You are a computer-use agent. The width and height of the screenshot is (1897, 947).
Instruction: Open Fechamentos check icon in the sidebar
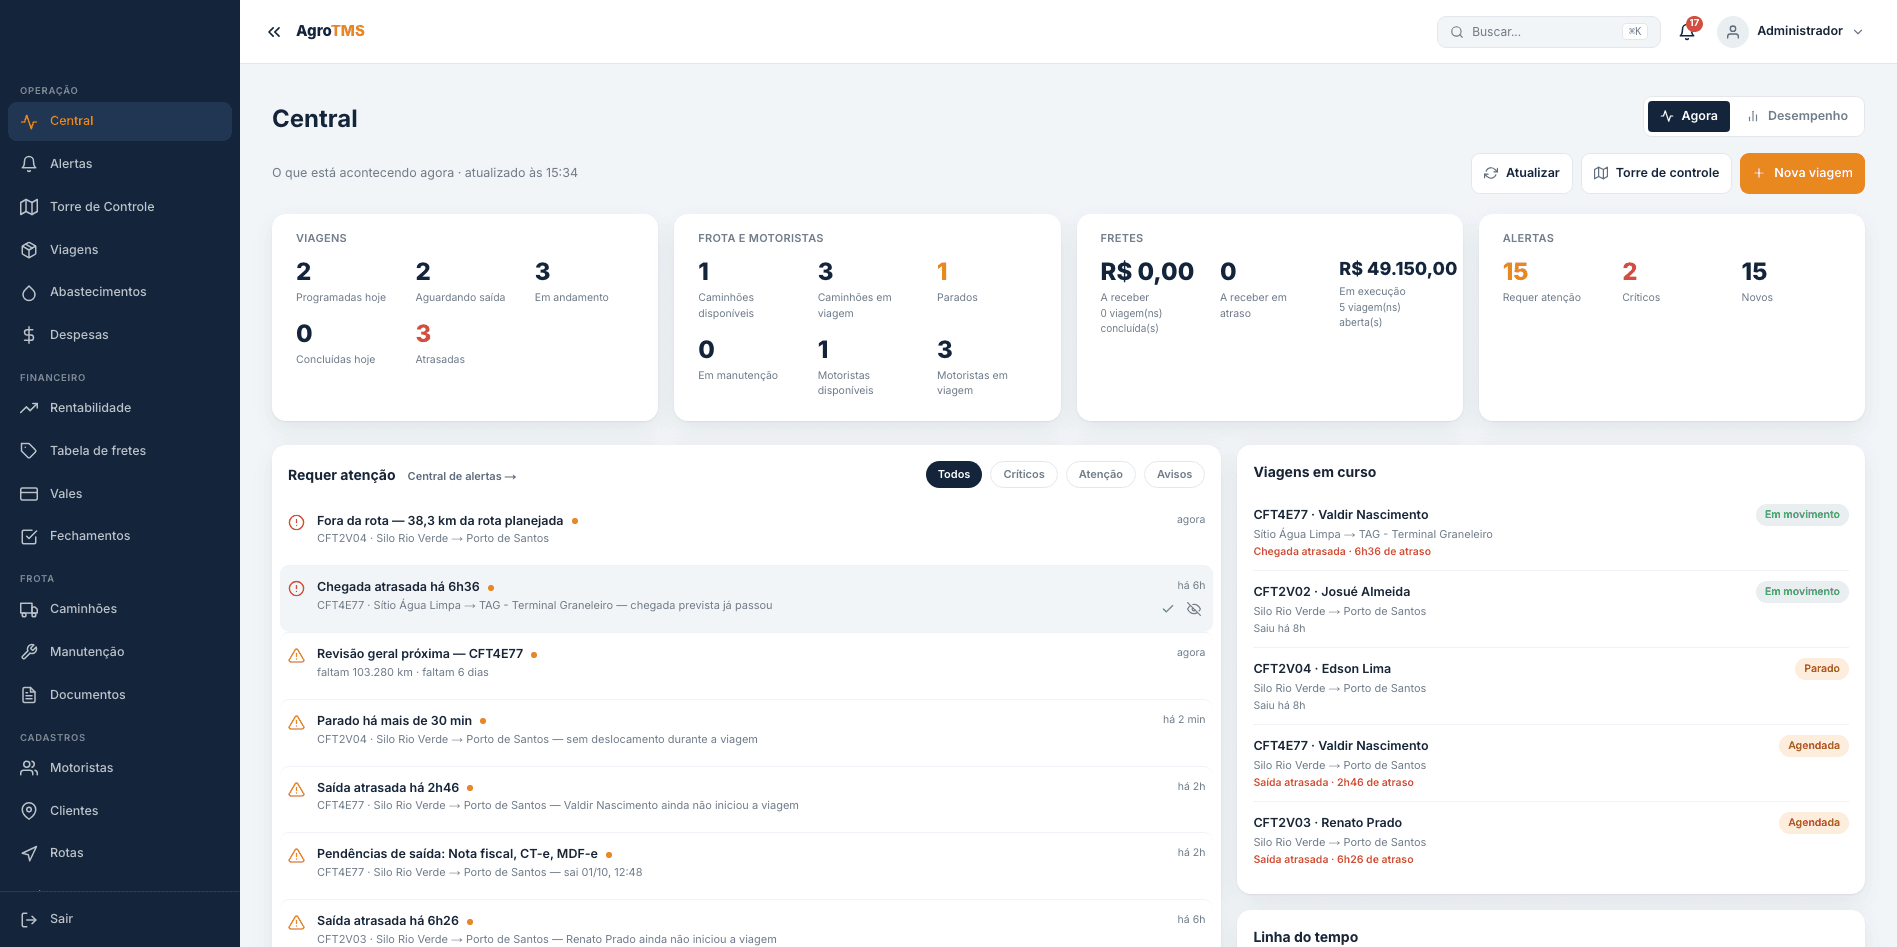(x=29, y=536)
